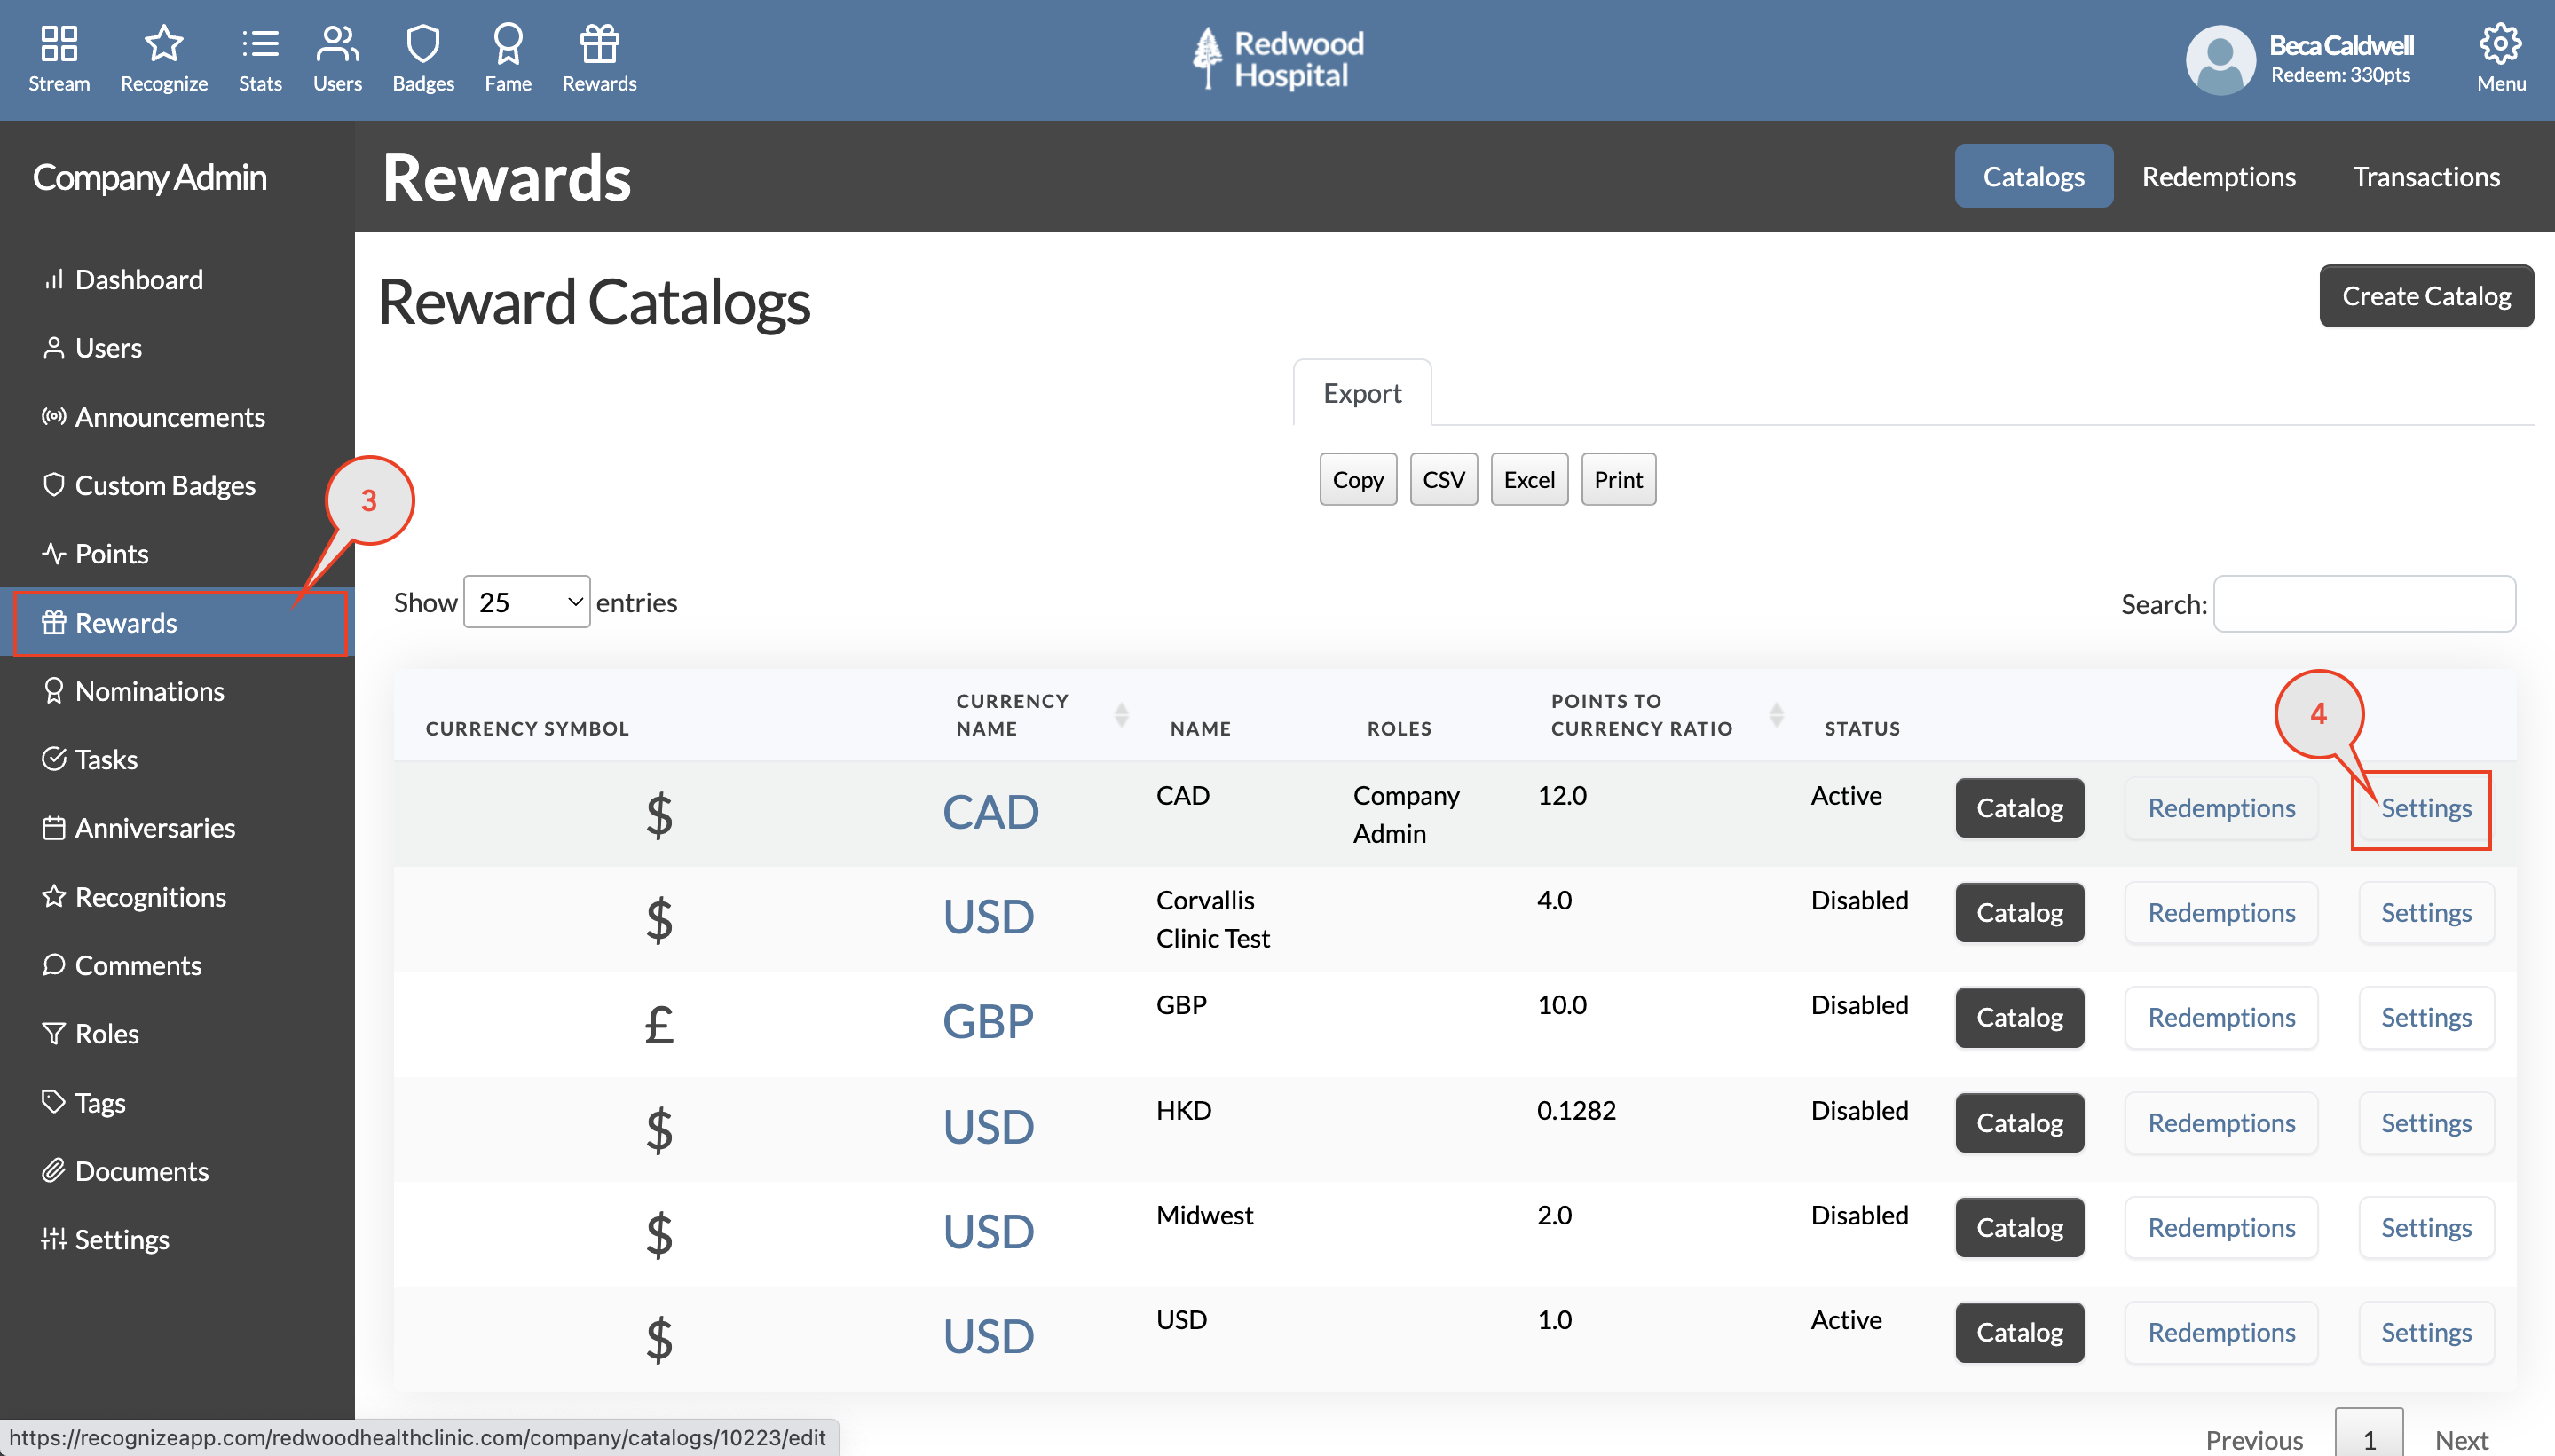
Task: Open the Stats page
Action: tap(259, 58)
